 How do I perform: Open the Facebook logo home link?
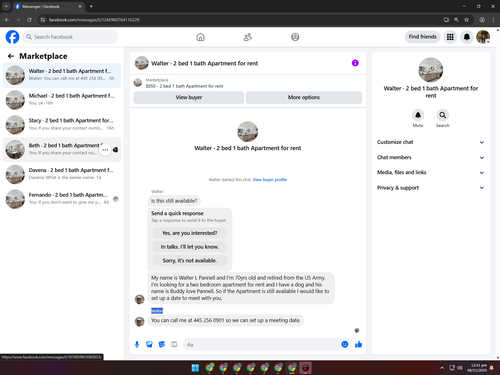[x=12, y=37]
